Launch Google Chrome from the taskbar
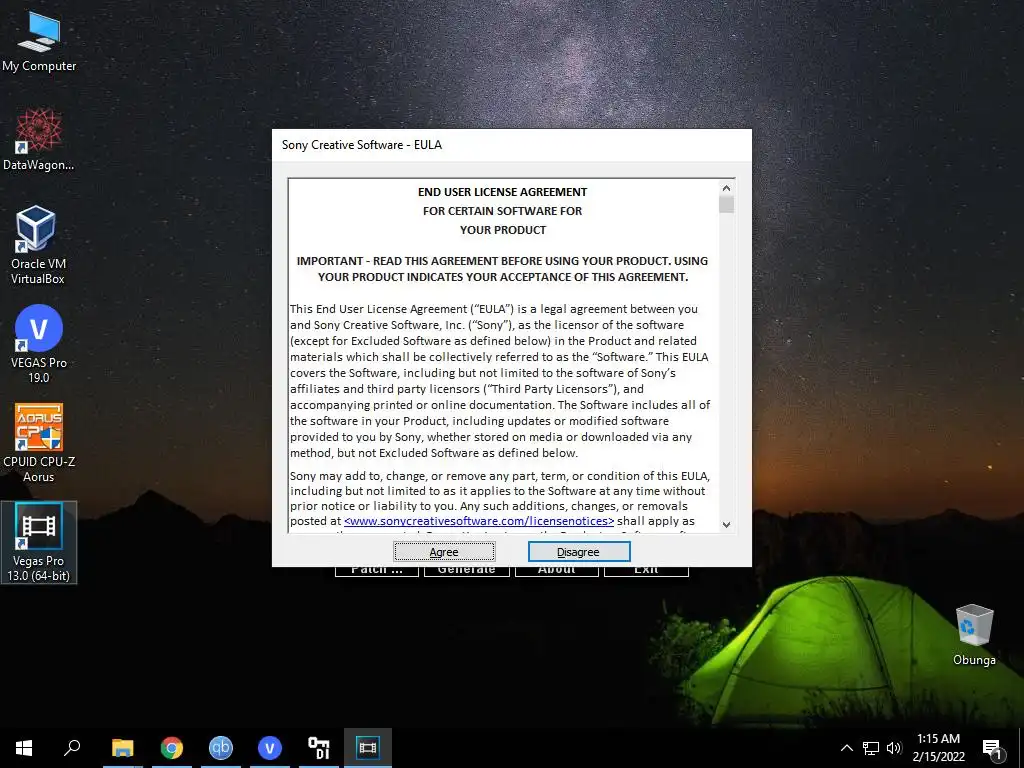This screenshot has width=1024, height=768. pyautogui.click(x=172, y=748)
